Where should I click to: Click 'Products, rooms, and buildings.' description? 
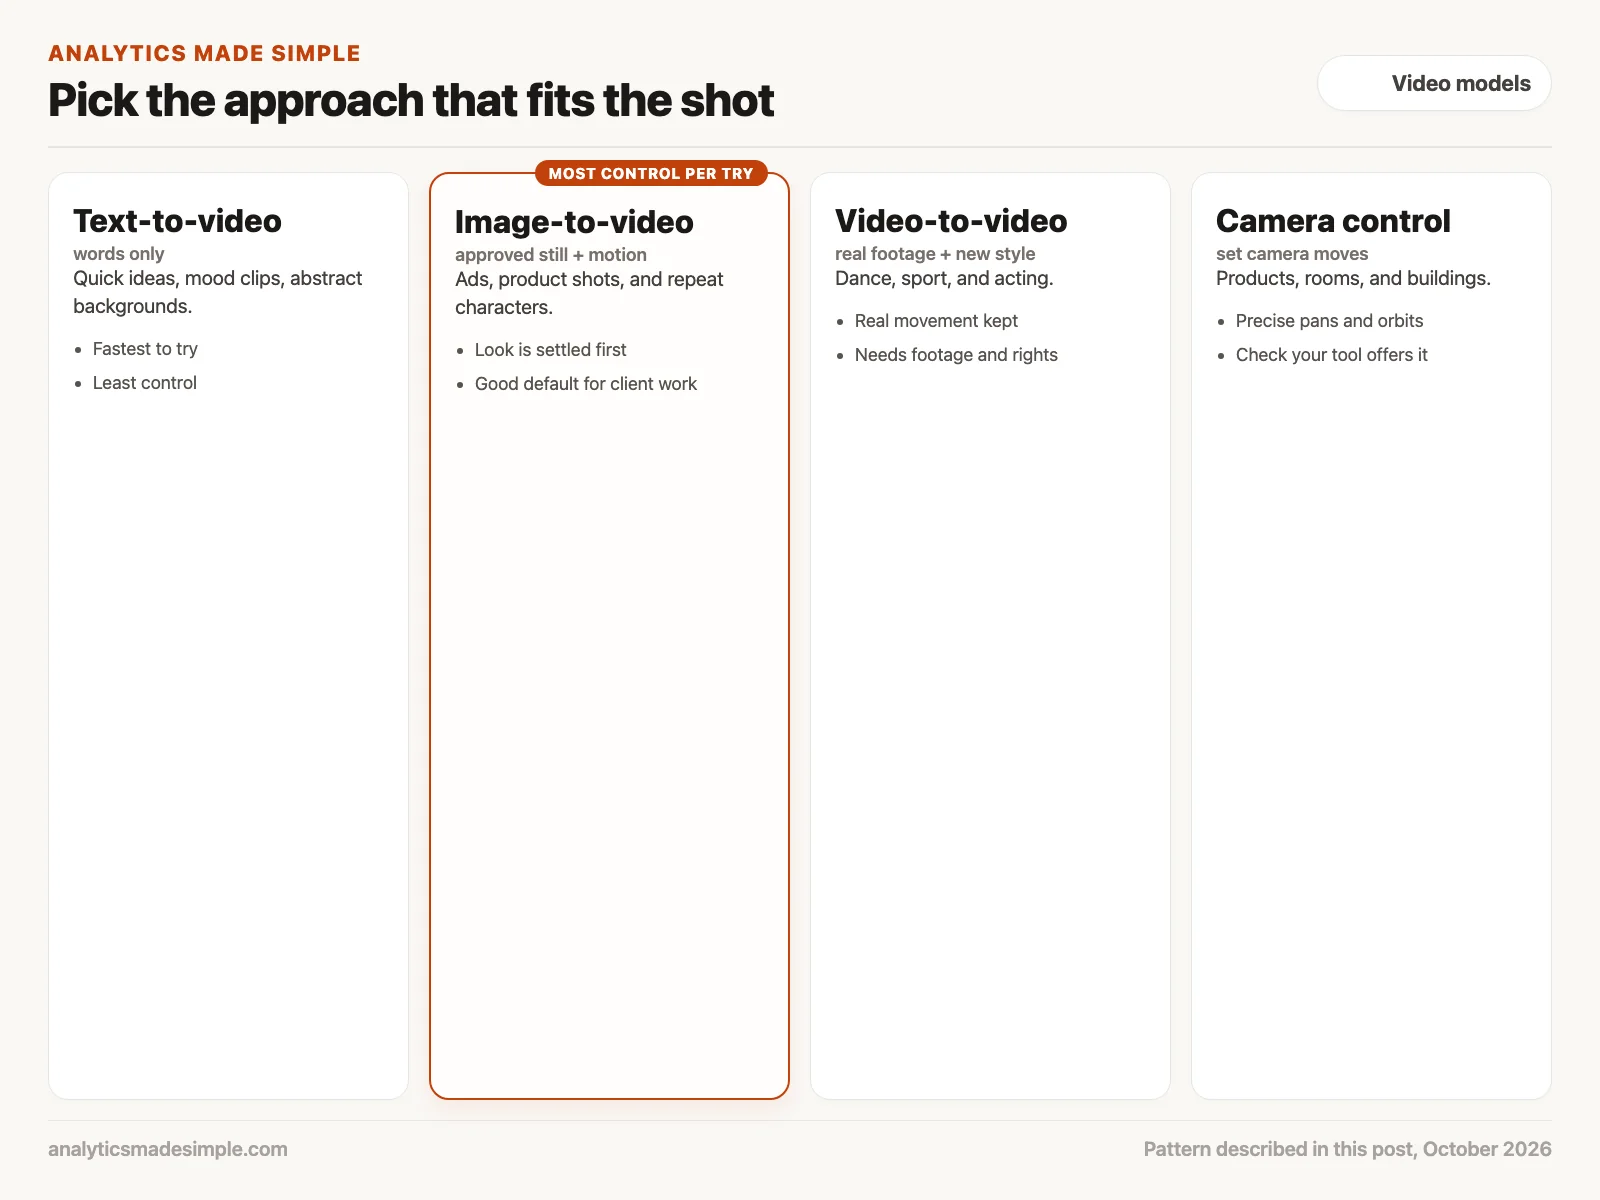1353,278
